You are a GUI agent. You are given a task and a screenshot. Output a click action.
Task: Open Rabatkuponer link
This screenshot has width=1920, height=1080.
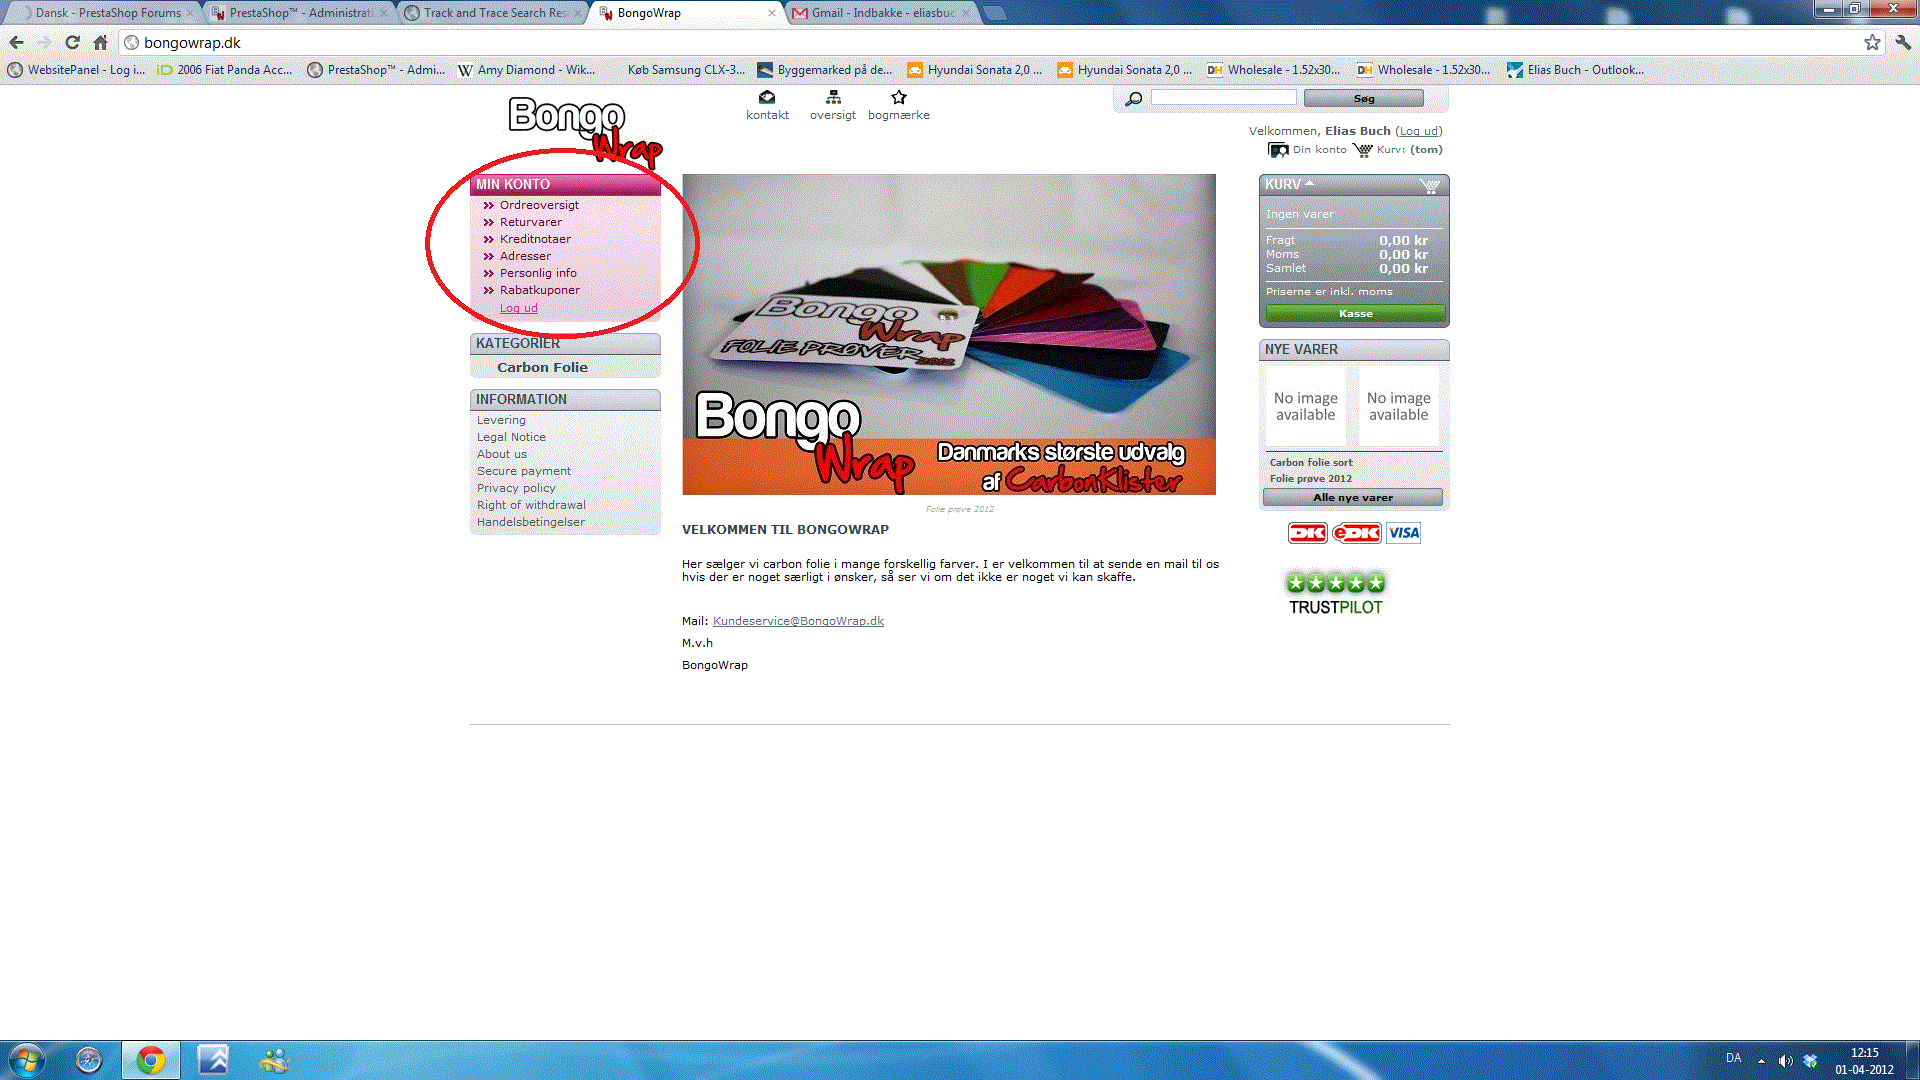click(539, 290)
